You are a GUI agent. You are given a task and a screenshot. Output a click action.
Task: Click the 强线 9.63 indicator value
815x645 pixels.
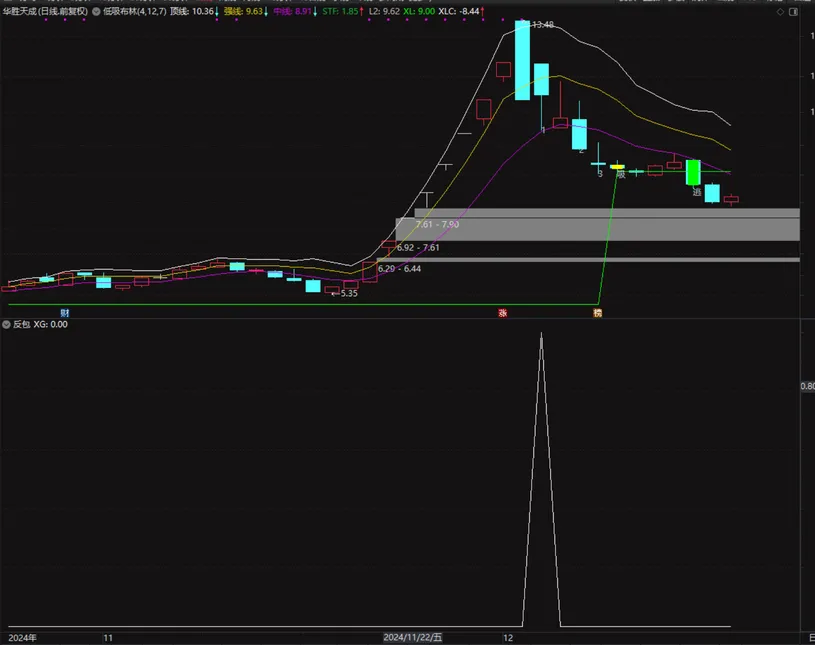point(246,11)
